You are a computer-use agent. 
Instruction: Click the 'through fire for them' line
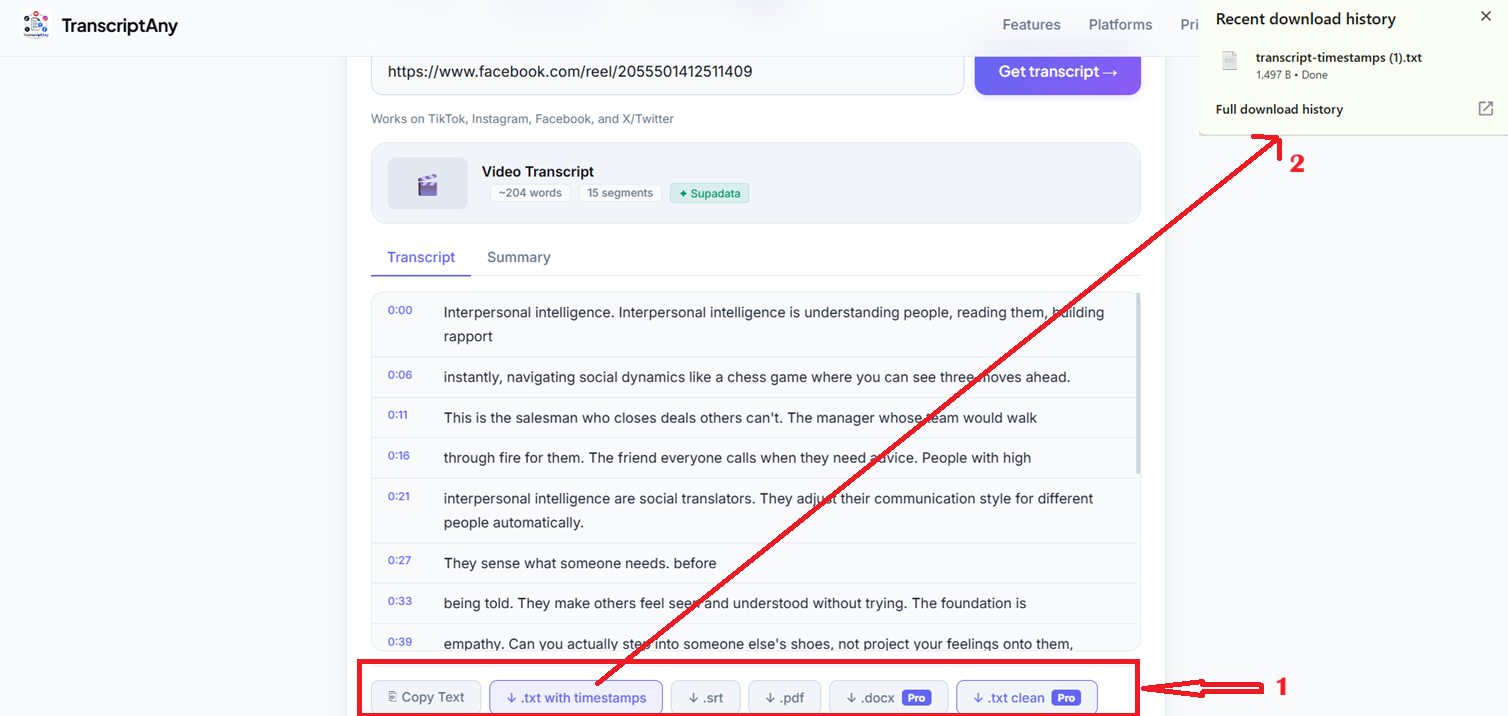tap(737, 458)
